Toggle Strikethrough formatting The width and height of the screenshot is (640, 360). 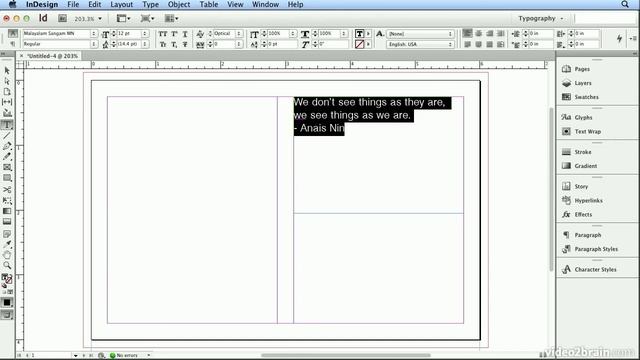[x=185, y=44]
